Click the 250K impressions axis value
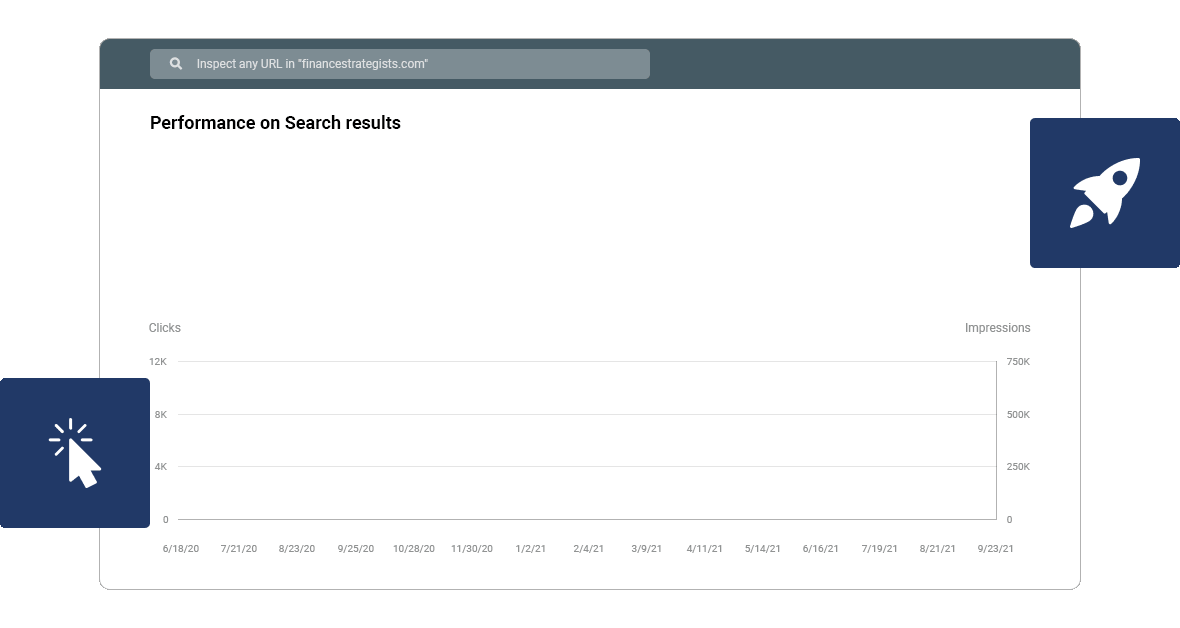This screenshot has height=628, width=1180. pos(1018,467)
